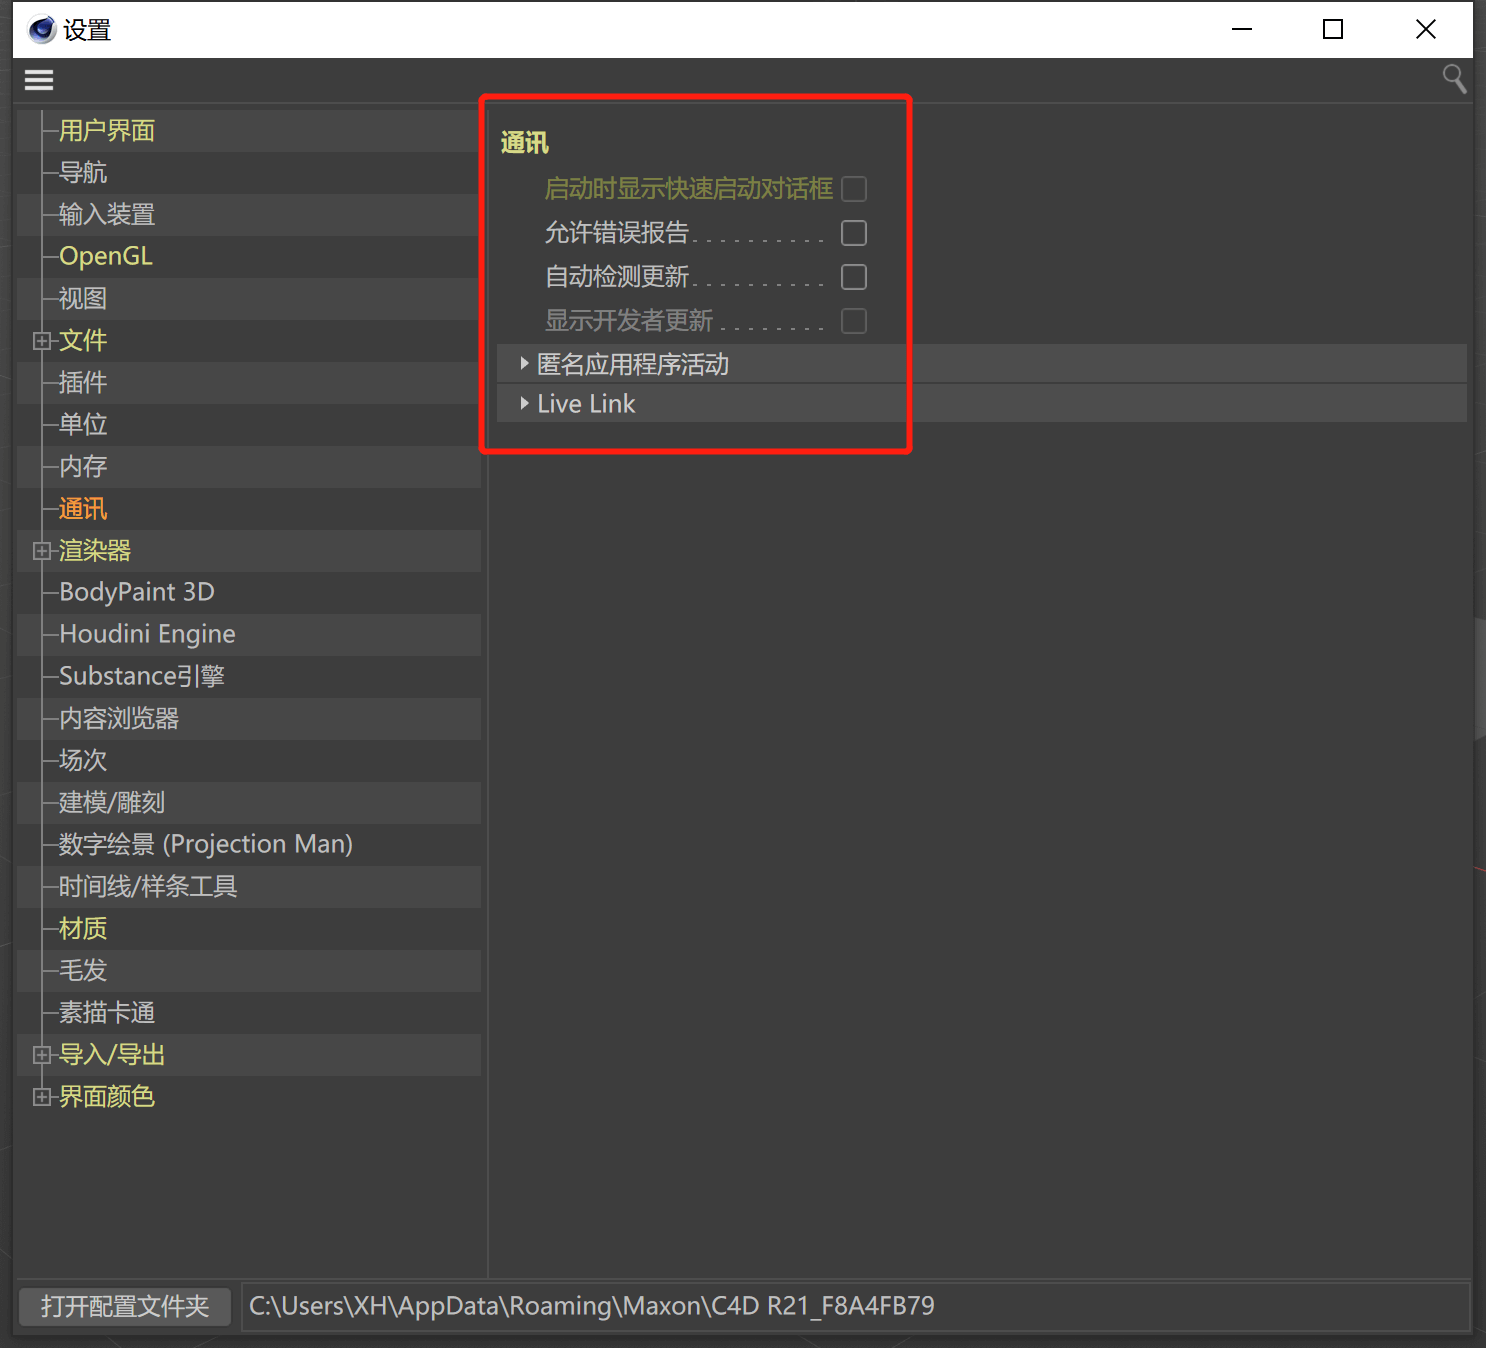Open Substance引擎 settings

(142, 677)
